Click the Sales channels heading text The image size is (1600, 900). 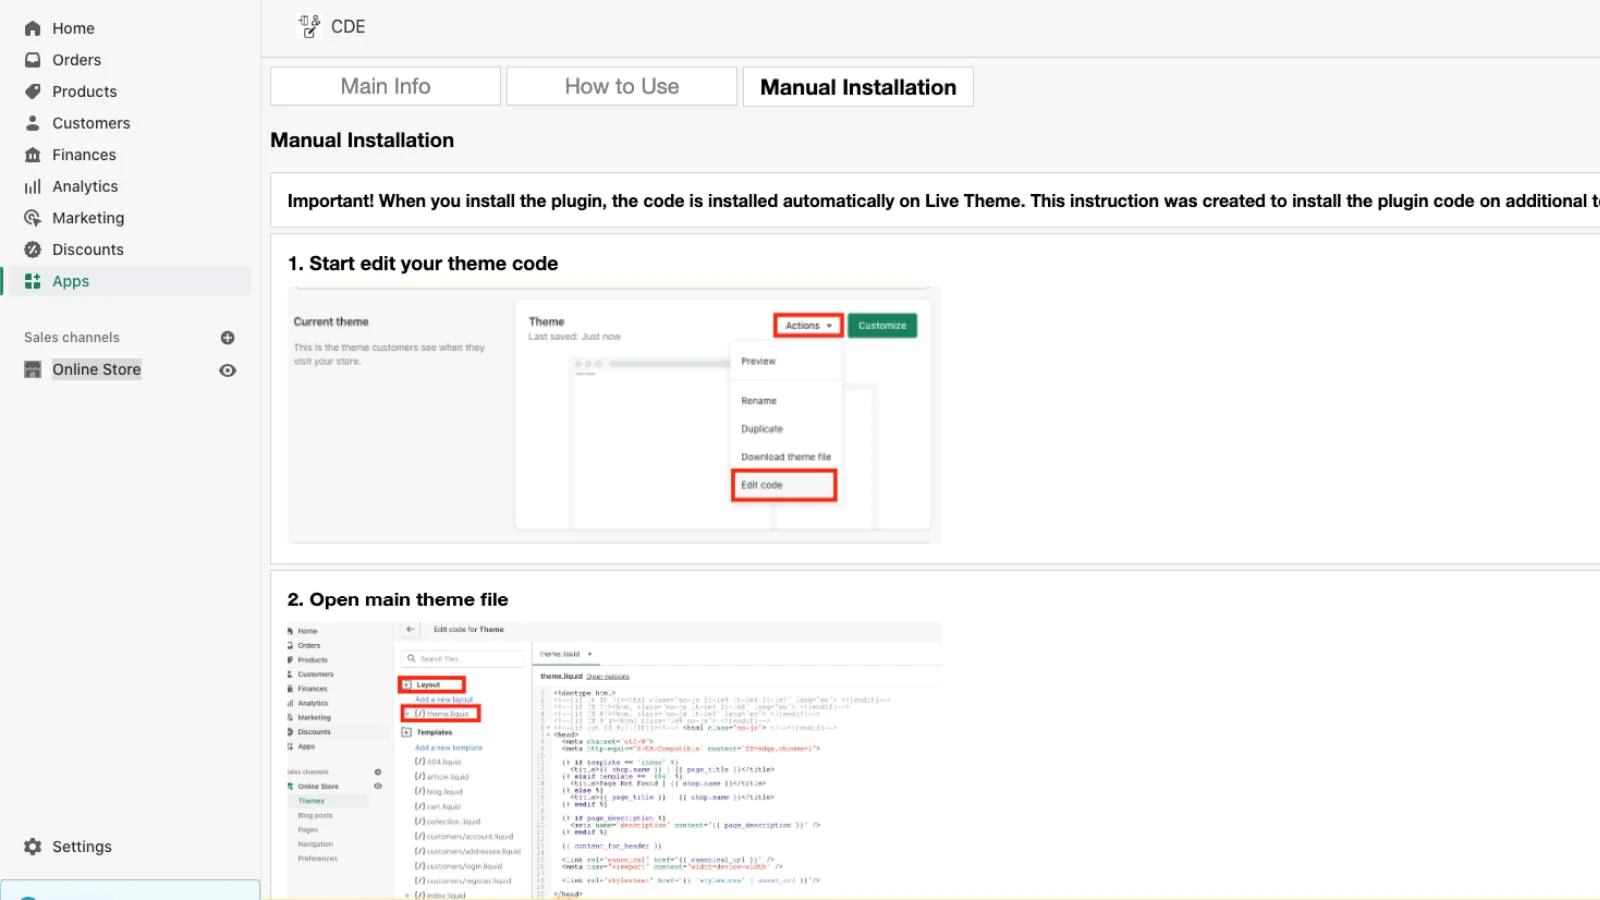pos(72,338)
